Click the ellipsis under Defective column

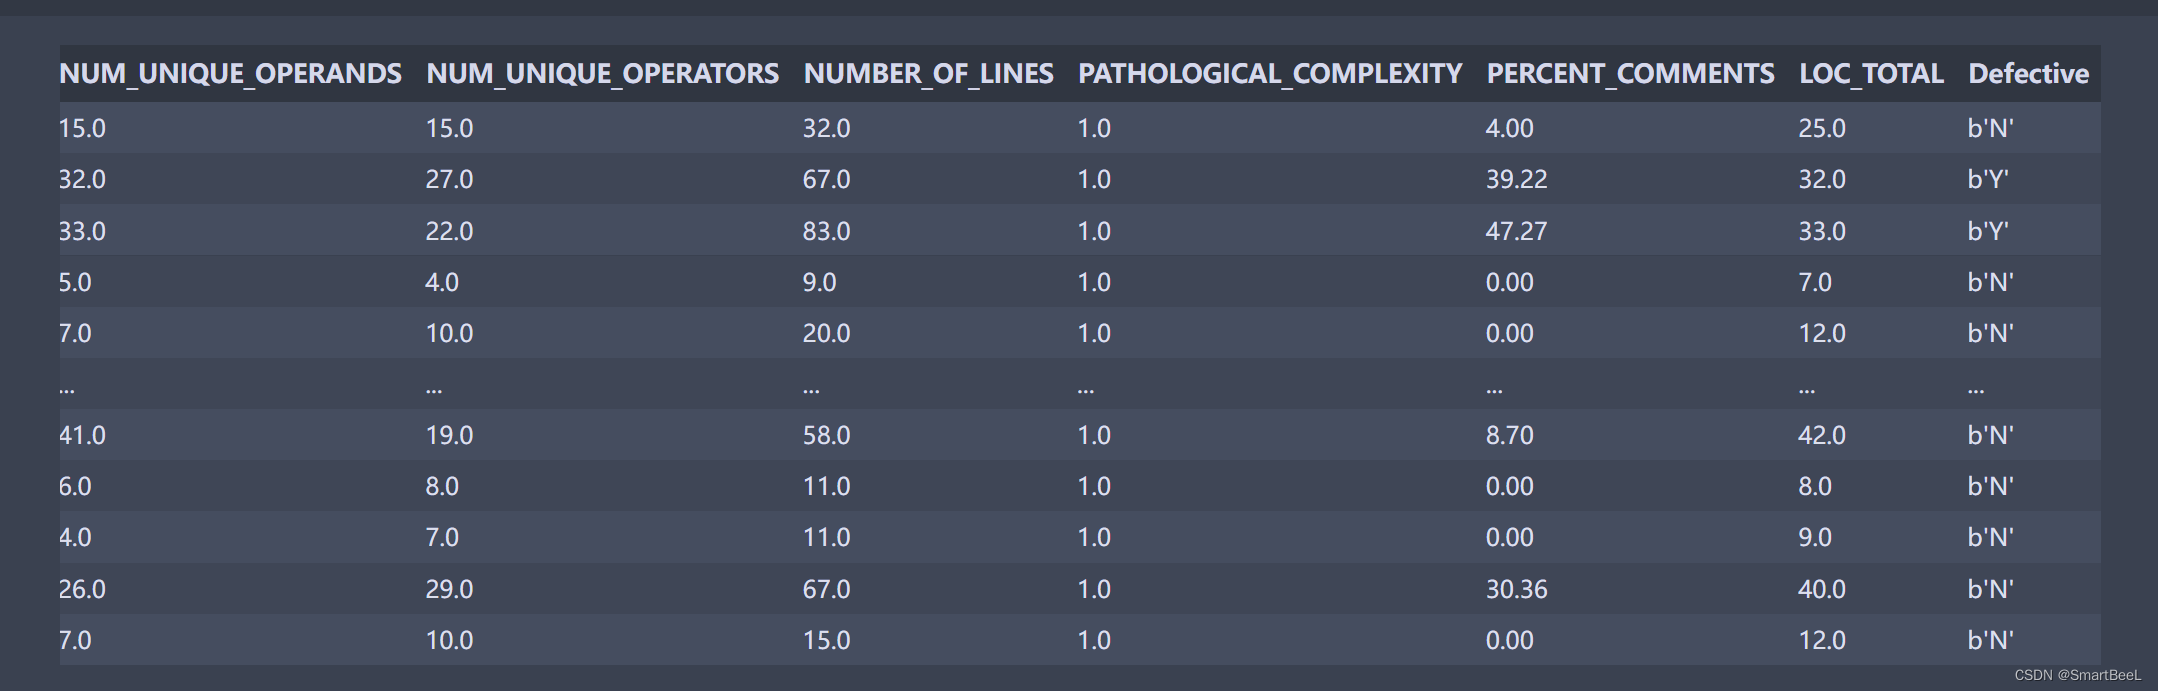(1976, 390)
